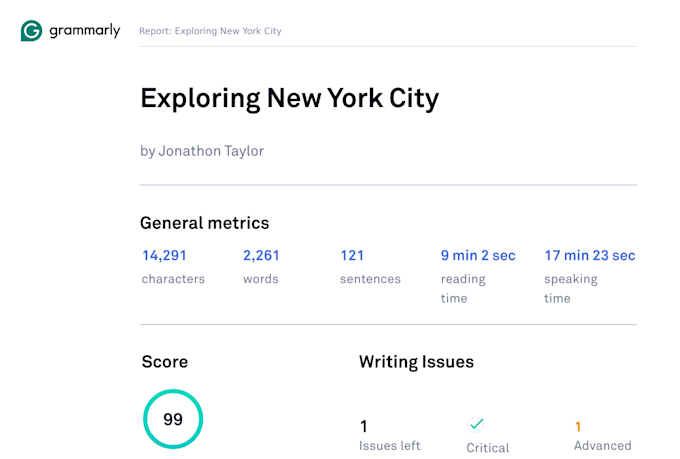Image resolution: width=680 pixels, height=459 pixels.
Task: Click the Exploring New York City title
Action: [290, 98]
